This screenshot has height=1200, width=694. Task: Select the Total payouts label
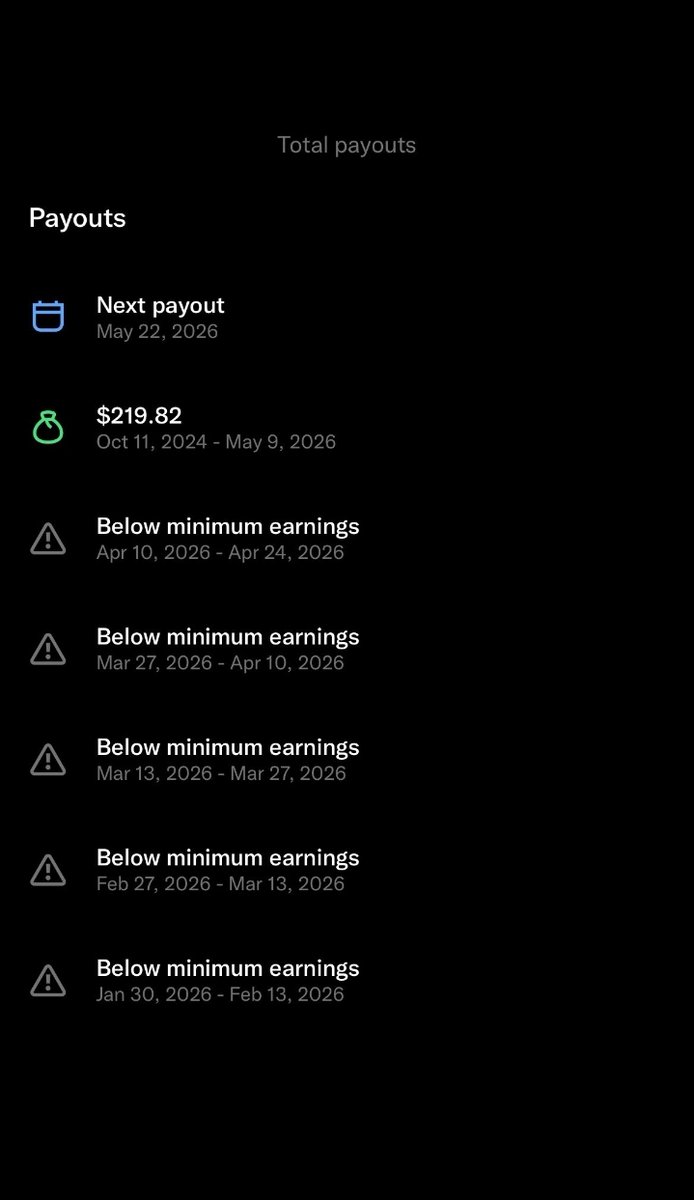[x=347, y=145]
